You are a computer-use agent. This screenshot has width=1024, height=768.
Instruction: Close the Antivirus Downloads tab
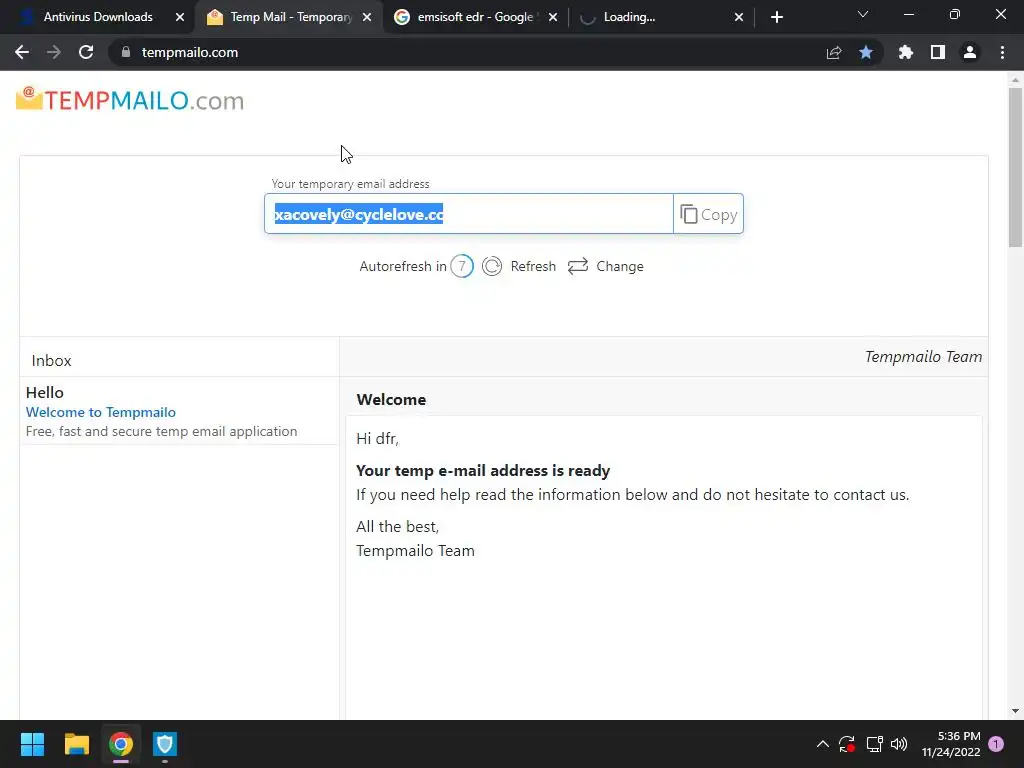coord(180,17)
